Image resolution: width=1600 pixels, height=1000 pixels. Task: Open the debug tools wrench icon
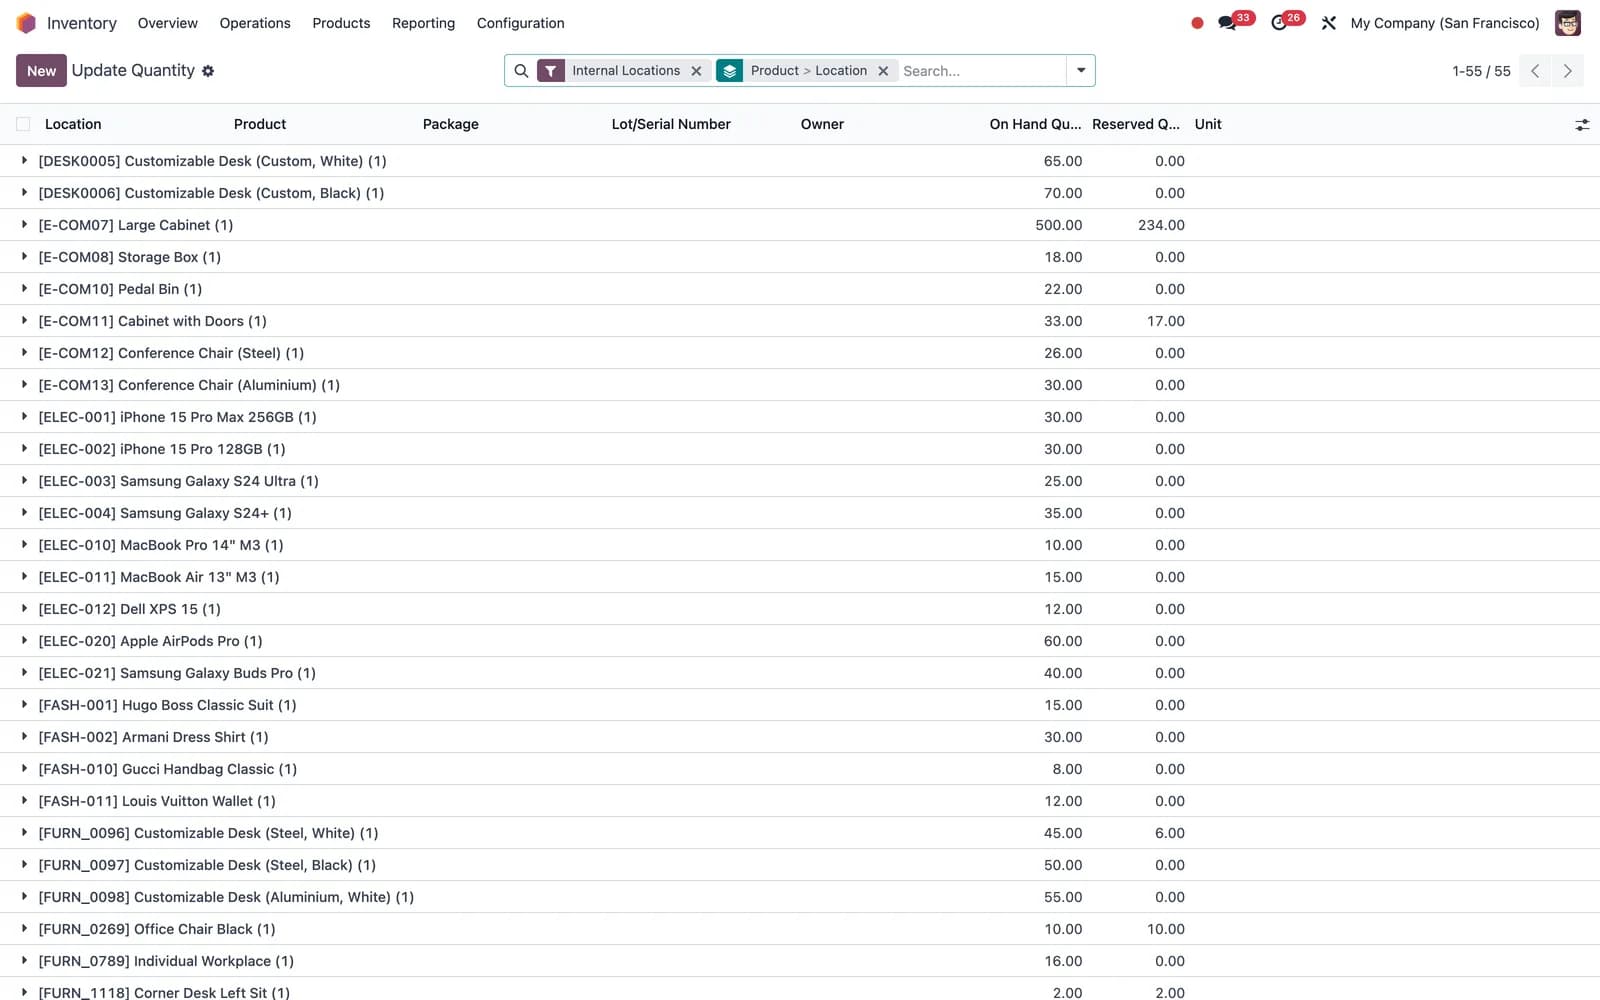pyautogui.click(x=1329, y=23)
